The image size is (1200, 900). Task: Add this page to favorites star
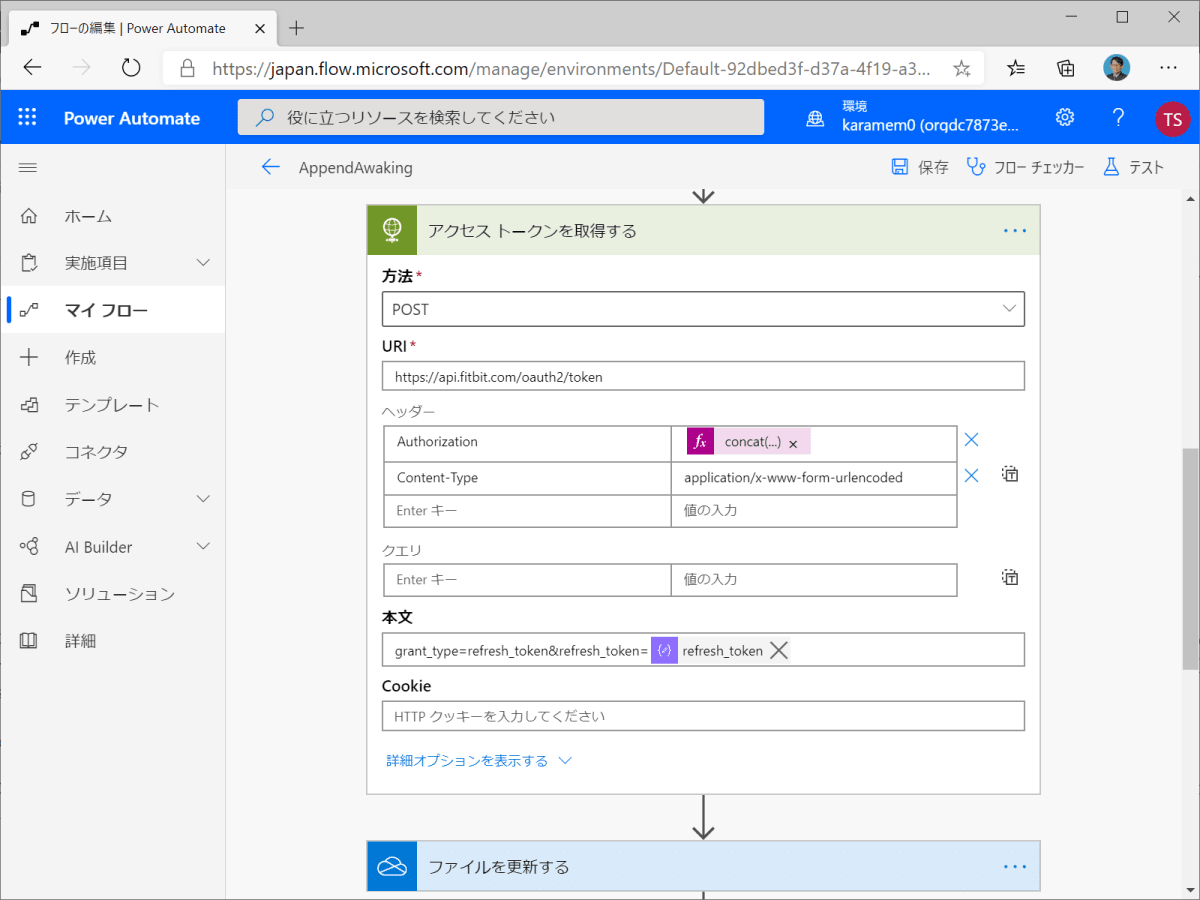961,68
